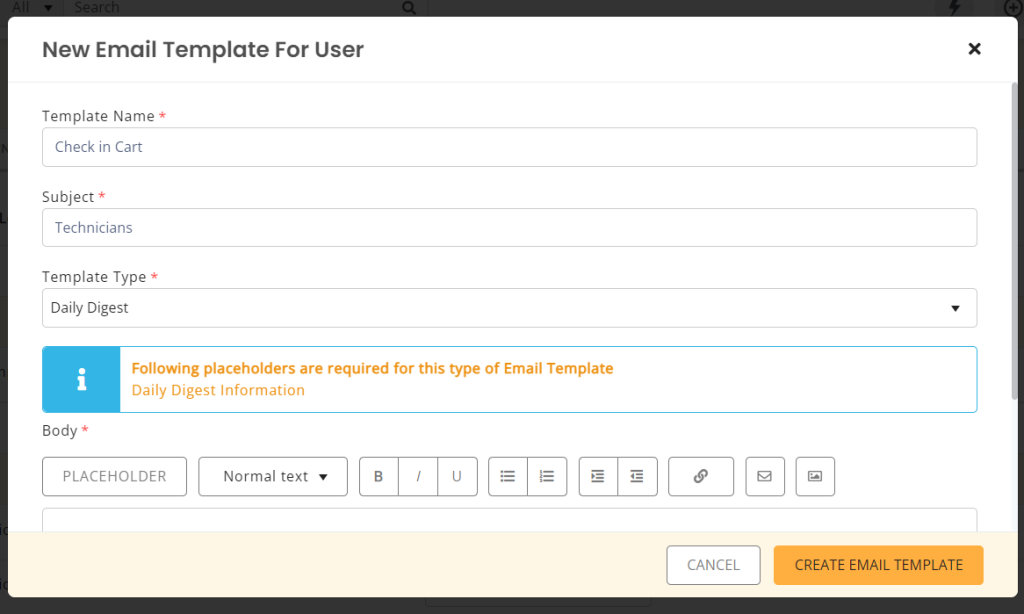Insert an image into the email body
Image resolution: width=1024 pixels, height=614 pixels.
(815, 476)
